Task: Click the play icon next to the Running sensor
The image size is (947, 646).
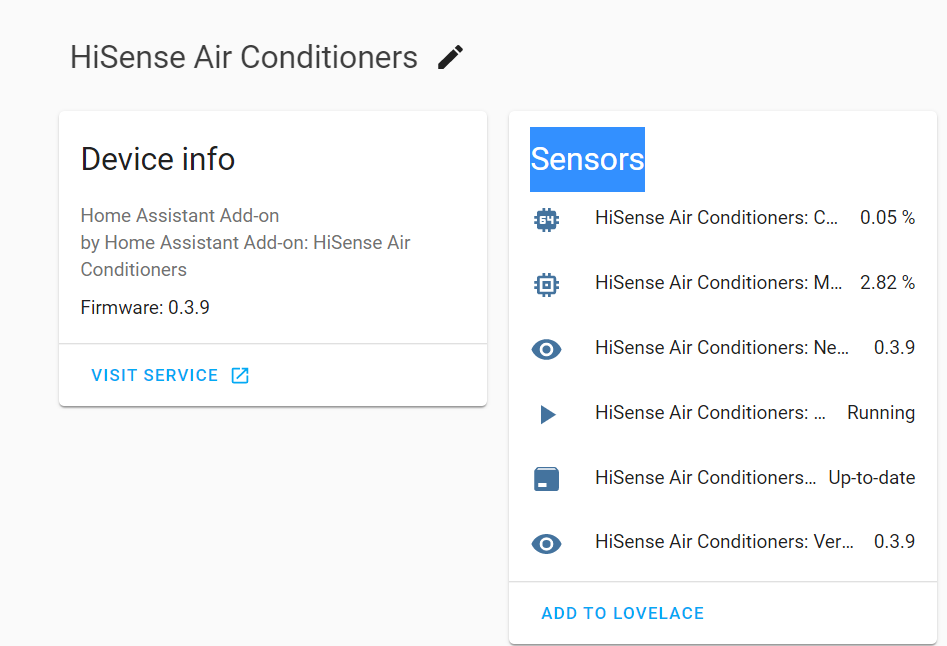Action: (x=546, y=414)
